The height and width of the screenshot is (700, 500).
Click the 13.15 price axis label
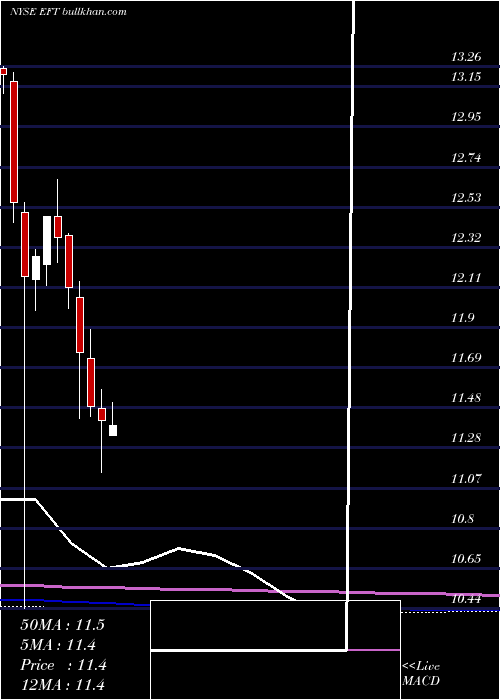(x=467, y=77)
